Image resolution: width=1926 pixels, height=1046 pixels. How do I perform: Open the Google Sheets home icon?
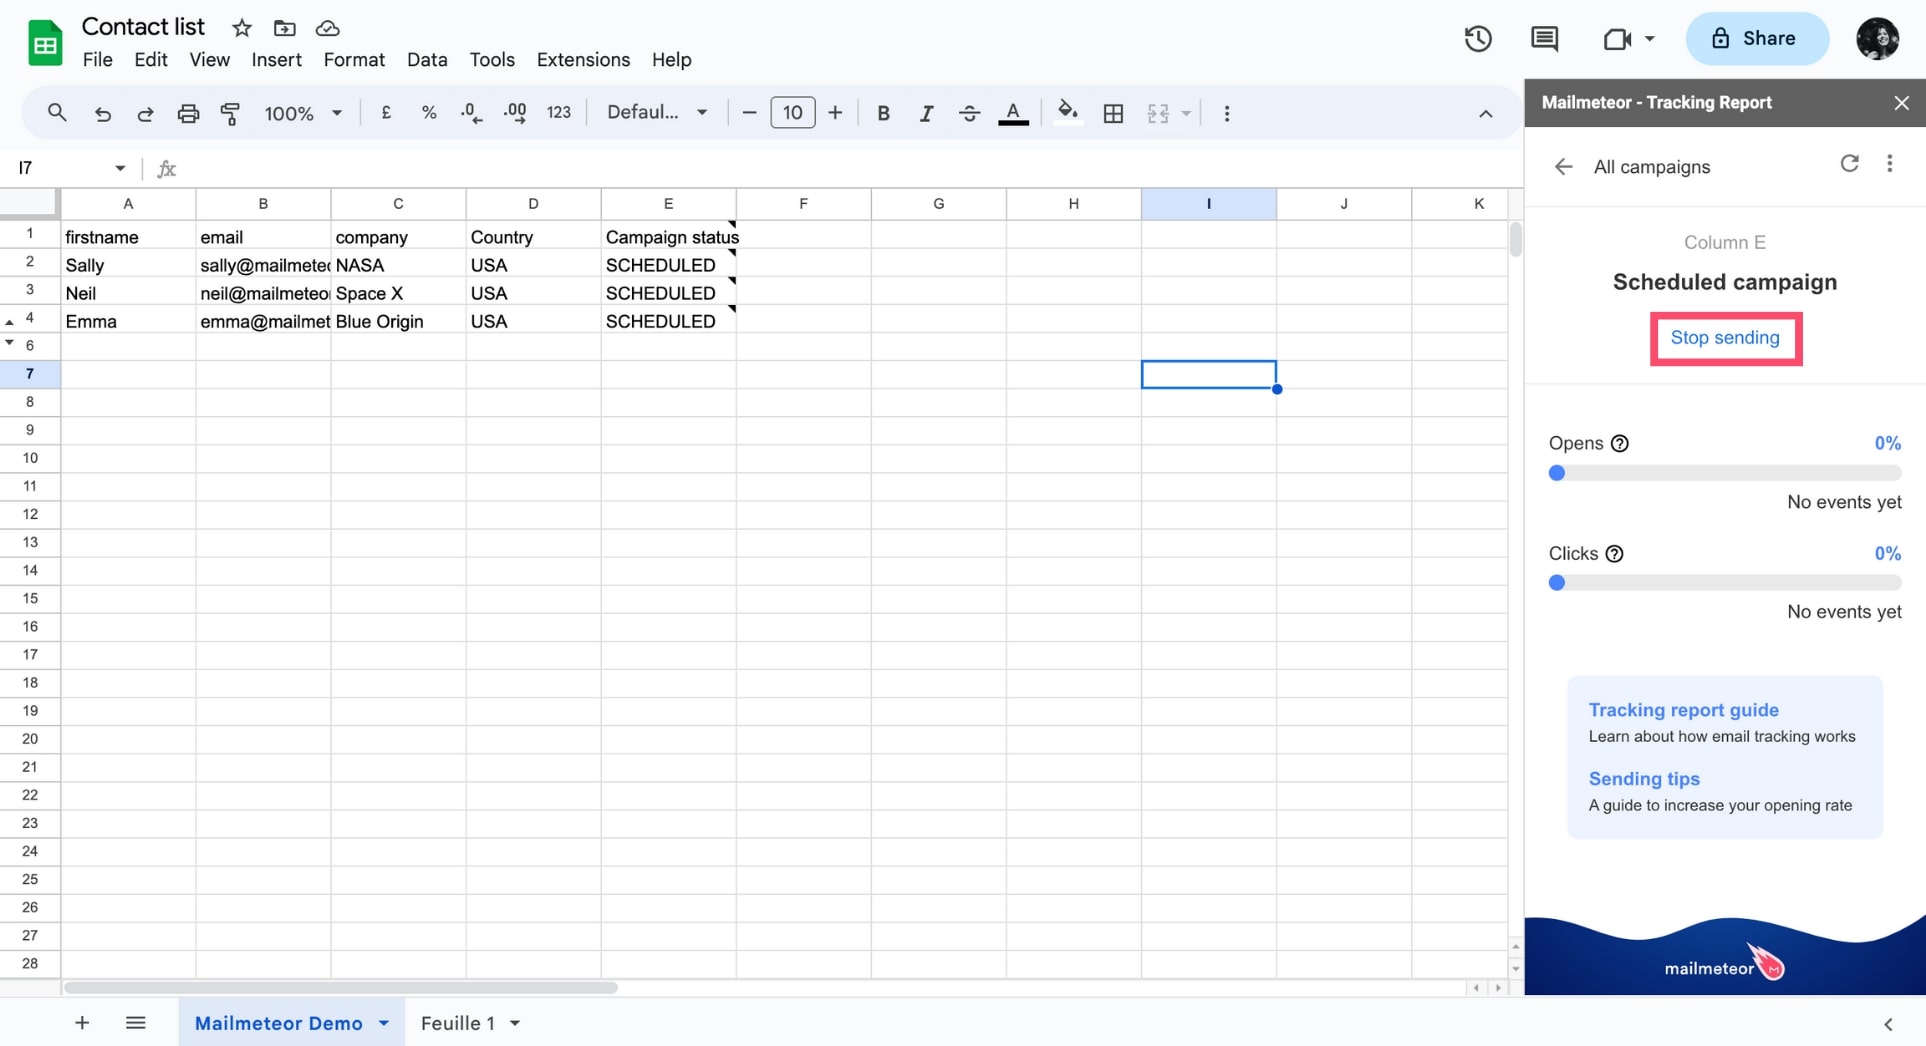(x=45, y=43)
